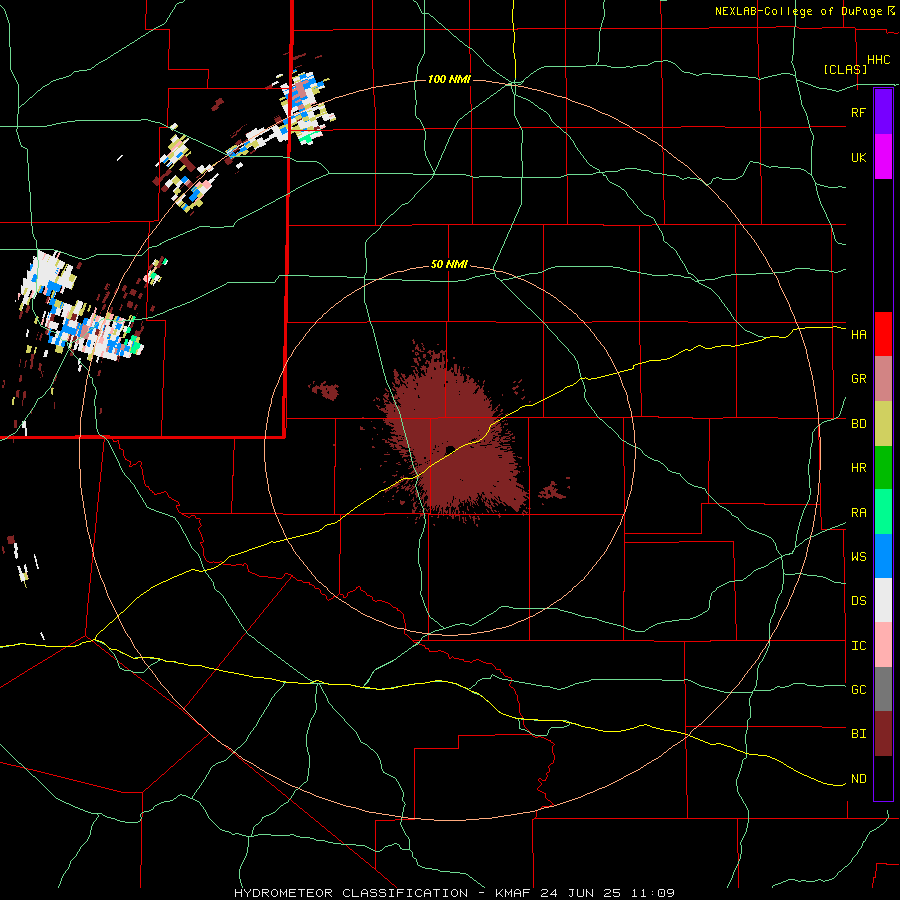Click the GR salmon legend swatch
Screen dimensions: 900x900
883,378
